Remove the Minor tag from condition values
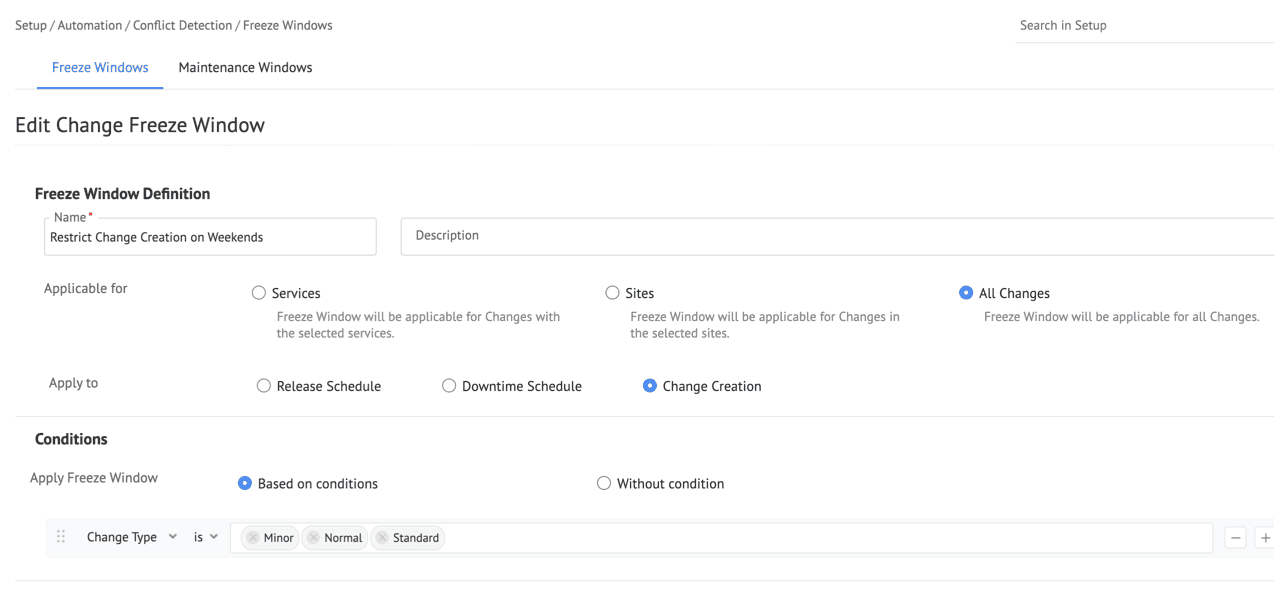The height and width of the screenshot is (590, 1275). (x=252, y=538)
